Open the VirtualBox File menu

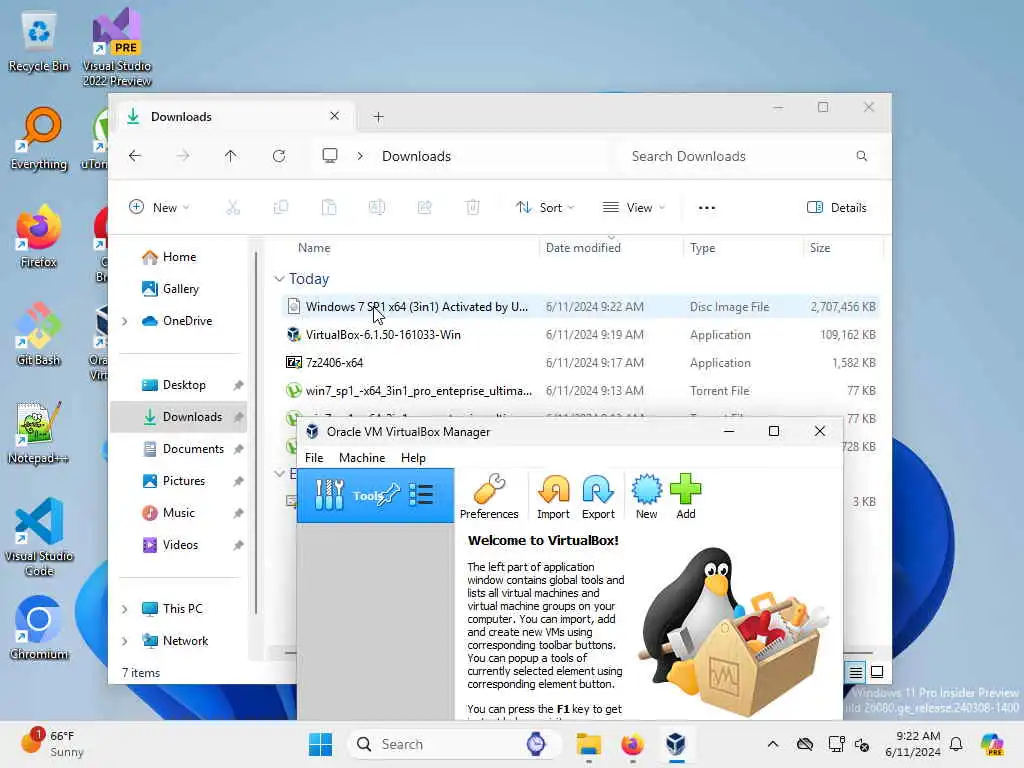314,458
